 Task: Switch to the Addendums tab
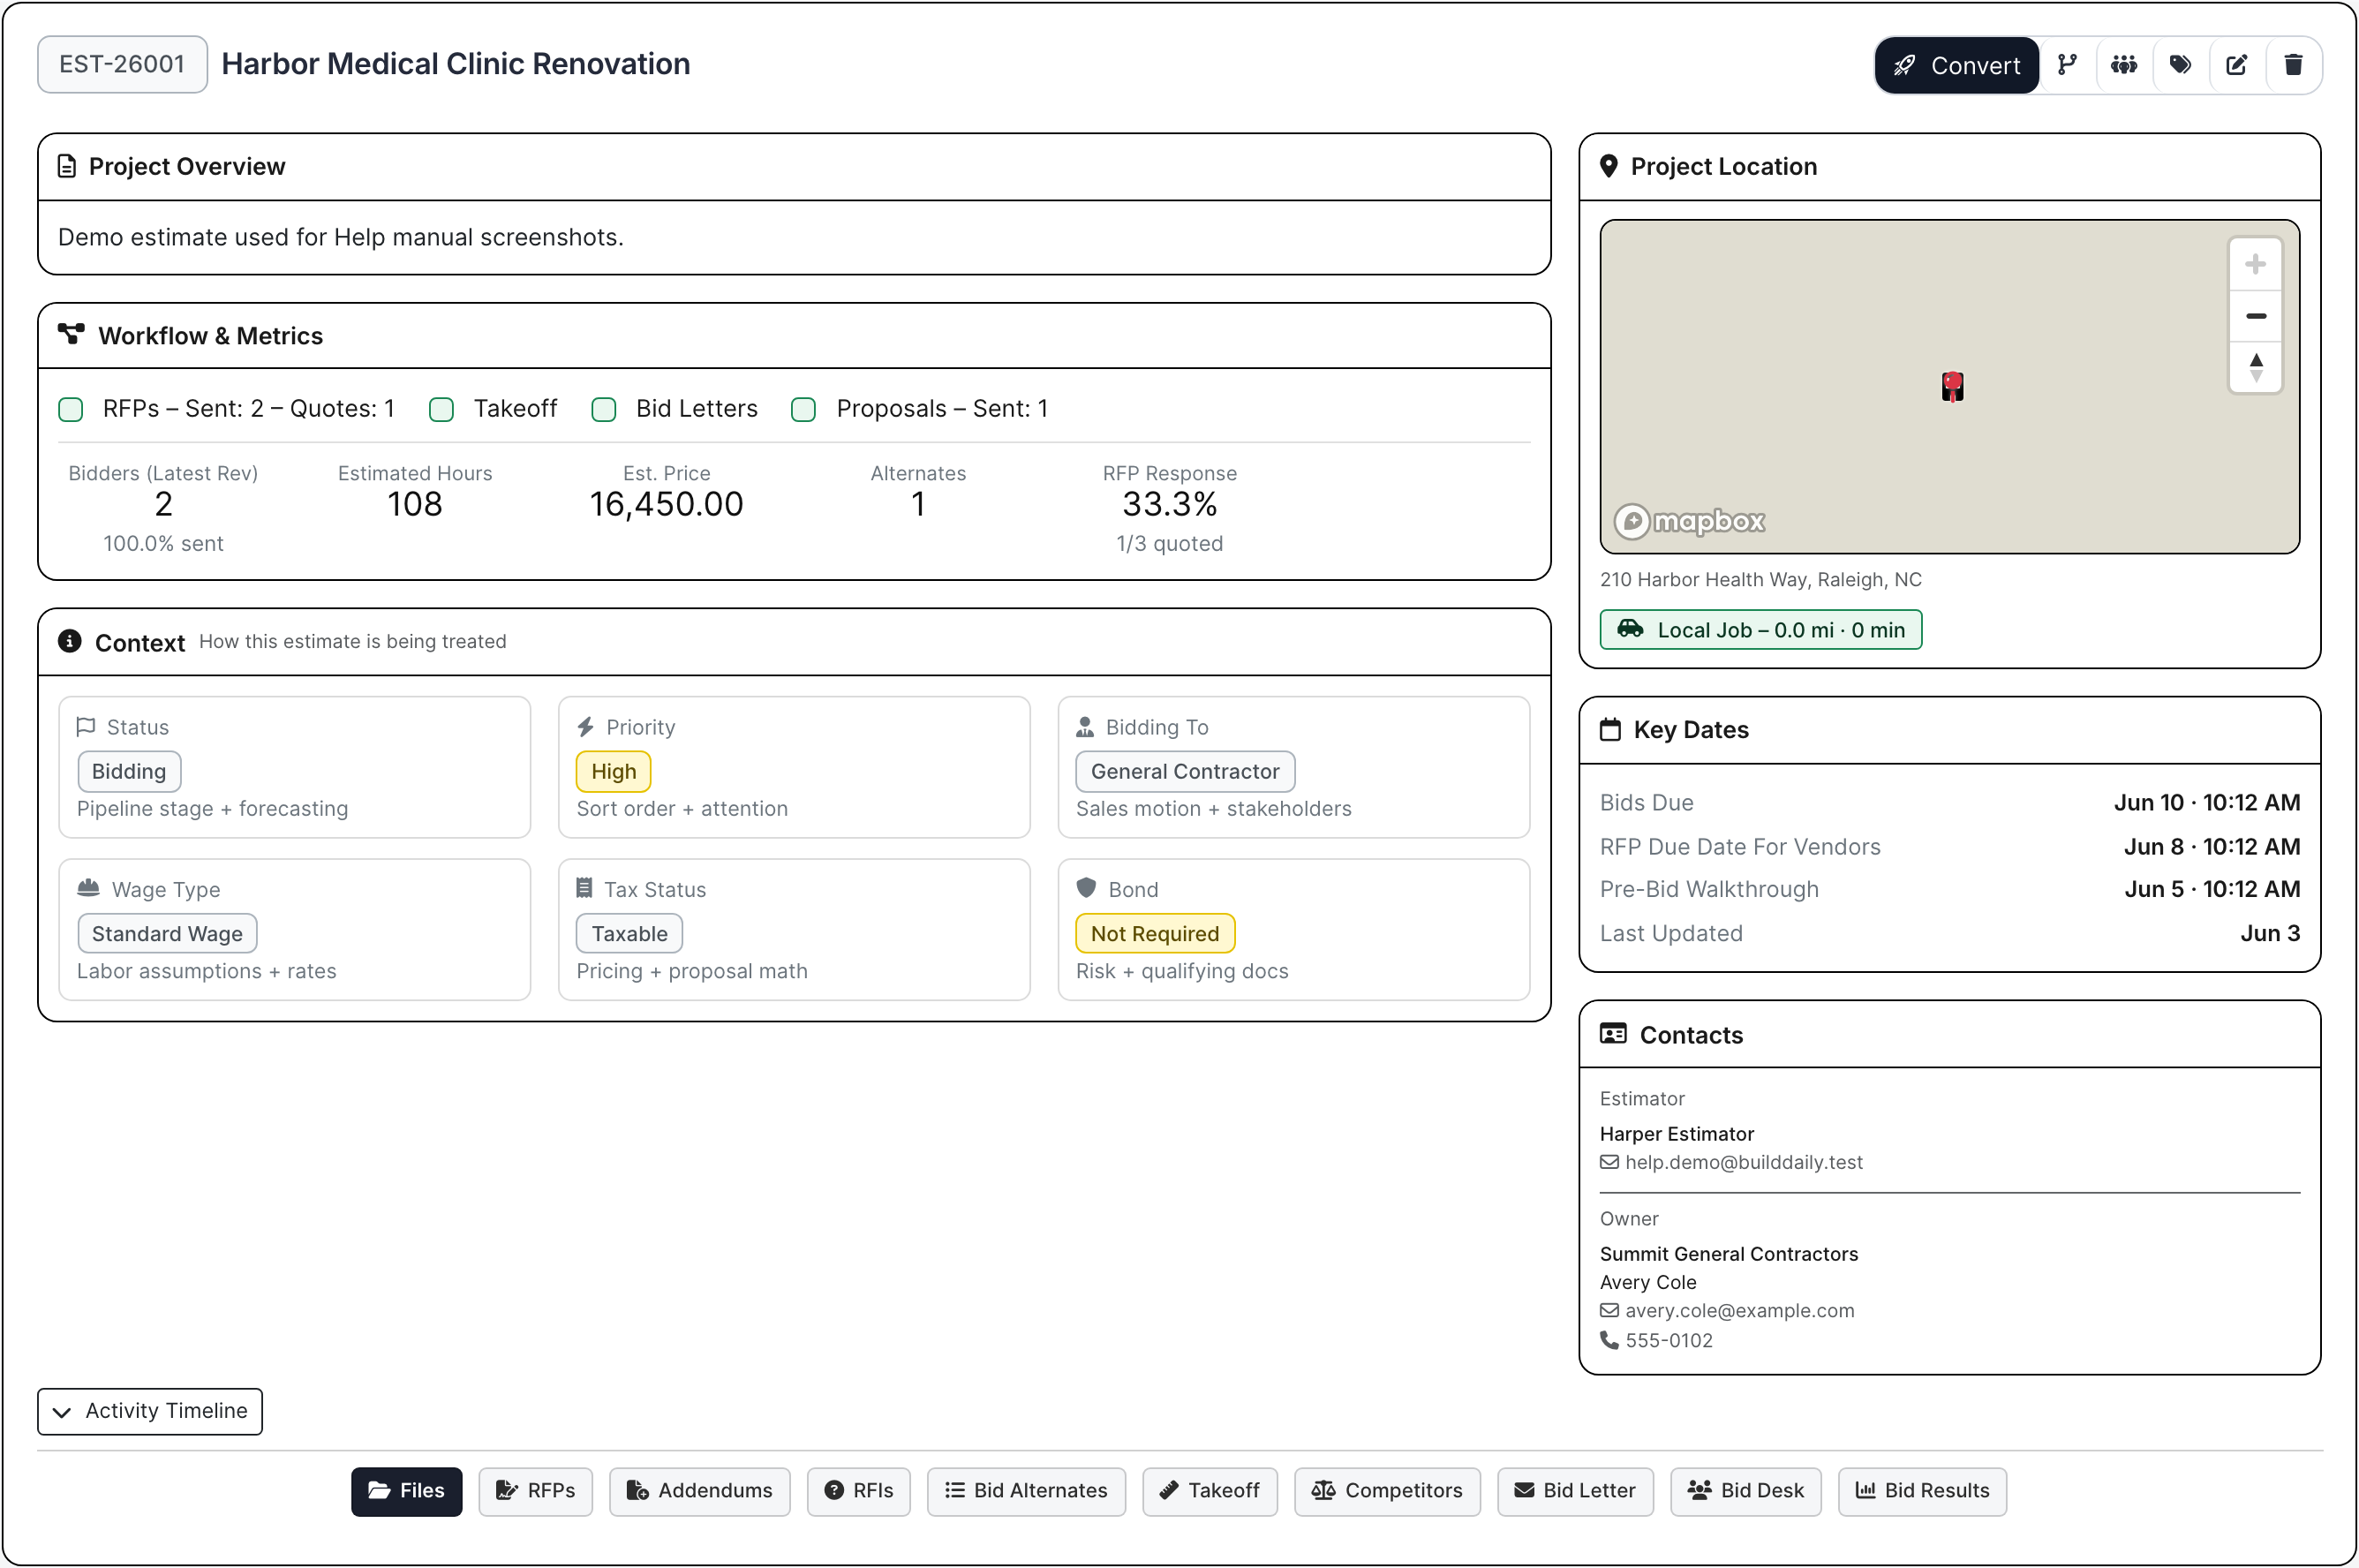point(699,1491)
